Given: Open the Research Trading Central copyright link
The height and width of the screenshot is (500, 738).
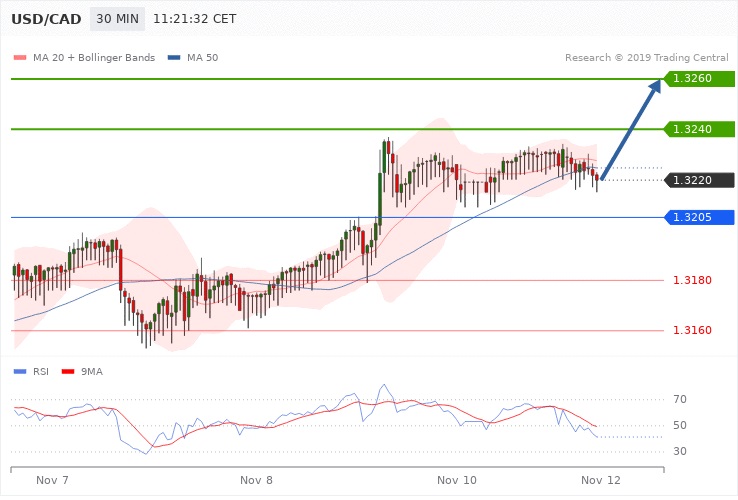Looking at the screenshot, I should 648,57.
